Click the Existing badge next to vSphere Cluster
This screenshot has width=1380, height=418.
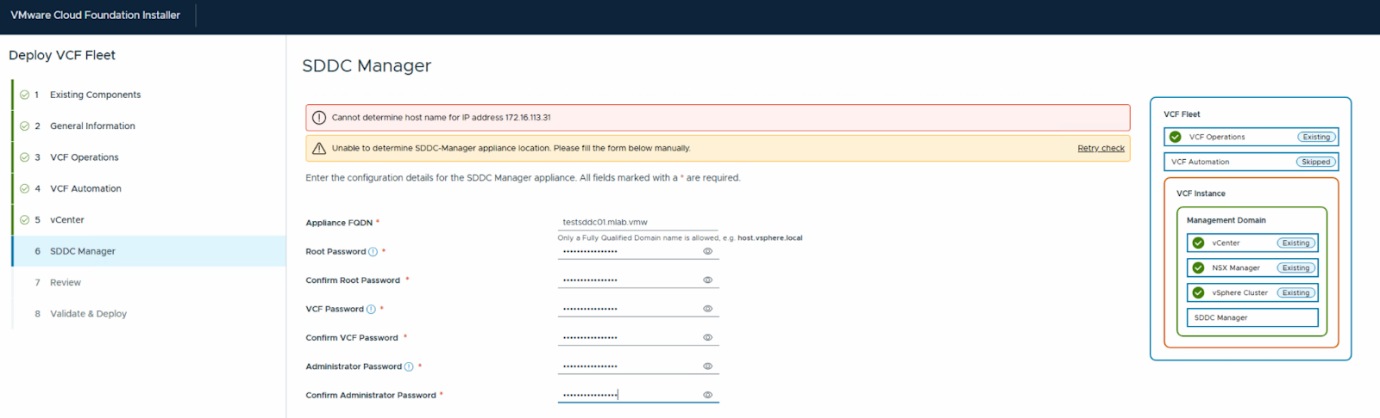(1296, 293)
